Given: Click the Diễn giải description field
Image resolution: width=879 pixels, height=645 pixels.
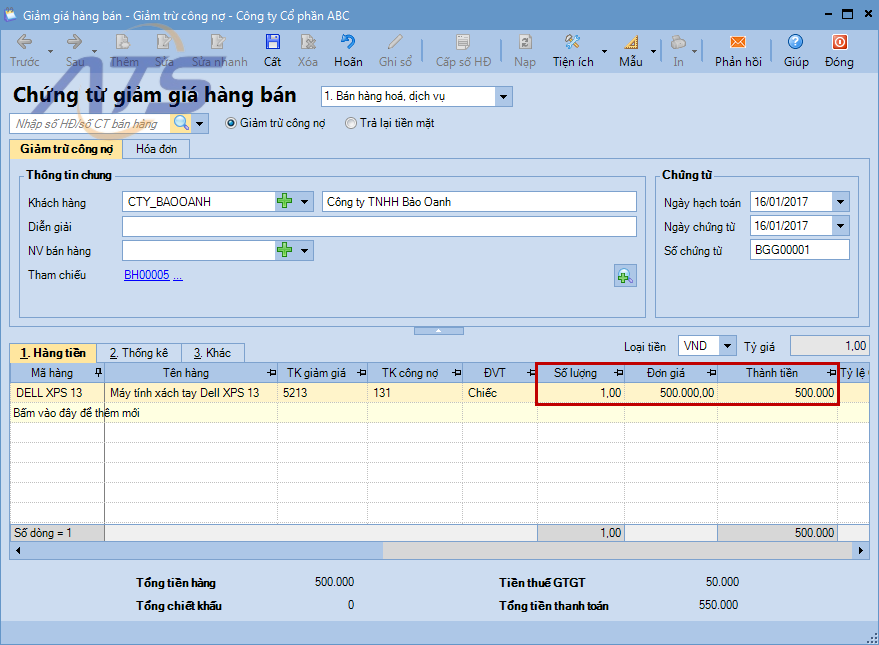Looking at the screenshot, I should [x=379, y=227].
